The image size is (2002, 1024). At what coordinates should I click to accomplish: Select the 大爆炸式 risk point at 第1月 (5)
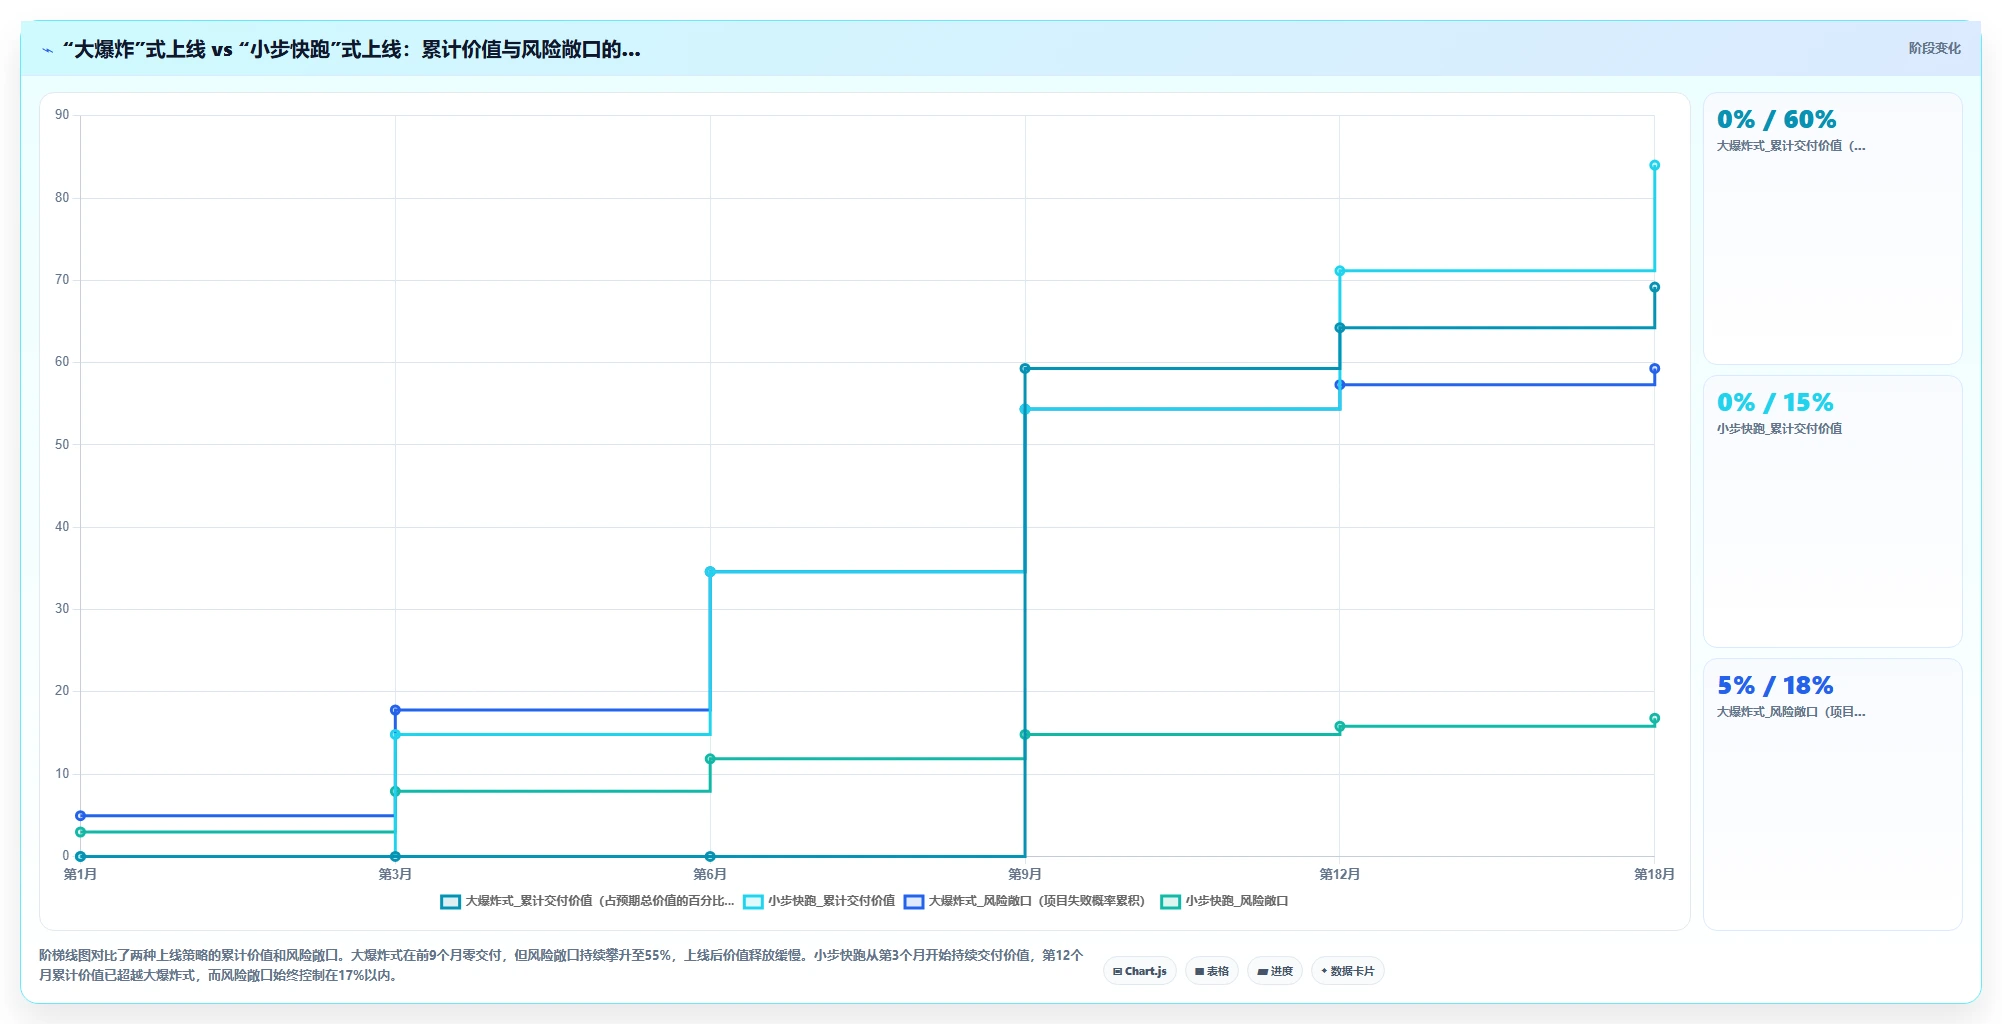(x=81, y=816)
